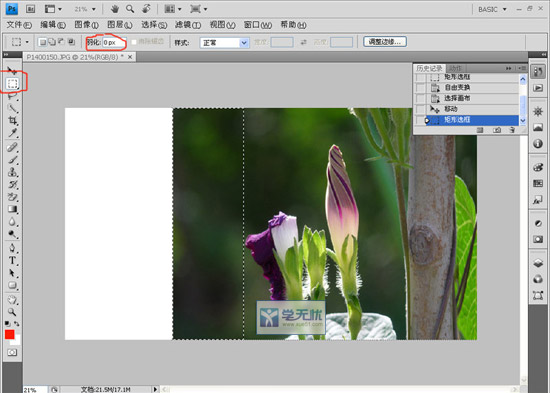
Task: Set history brush source beside 选择画布
Action: 420,98
